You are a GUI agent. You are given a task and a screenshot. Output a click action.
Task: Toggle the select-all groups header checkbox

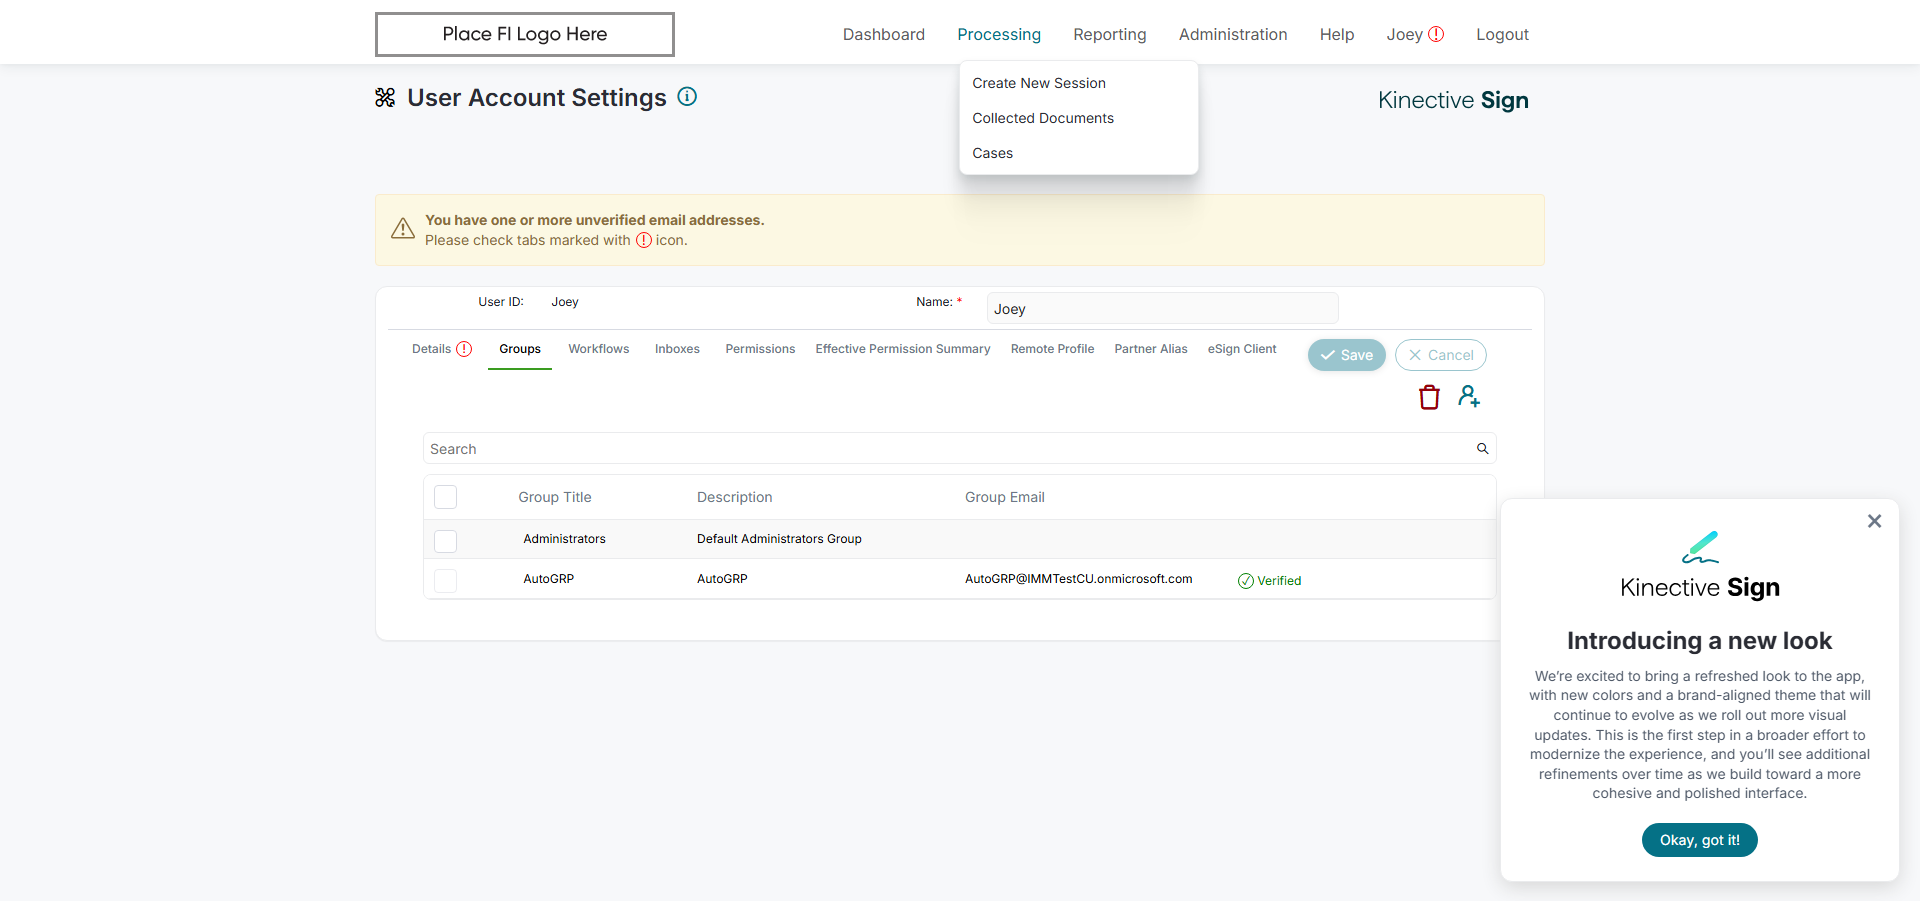[x=446, y=497]
